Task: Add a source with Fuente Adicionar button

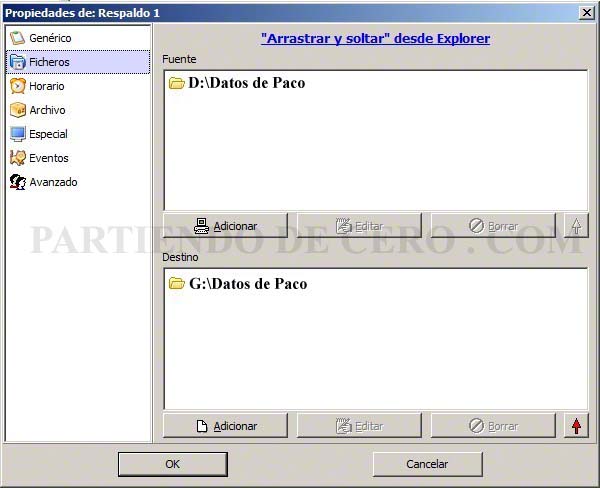Action: (x=225, y=226)
